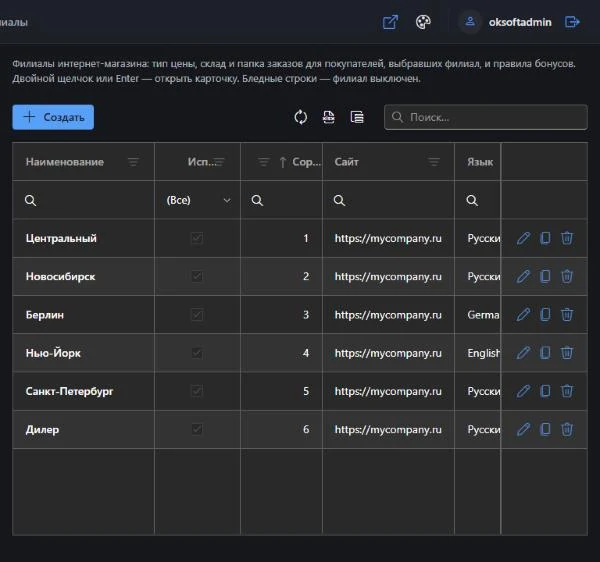This screenshot has width=600, height=562.
Task: Log out using the exit icon
Action: point(572,22)
